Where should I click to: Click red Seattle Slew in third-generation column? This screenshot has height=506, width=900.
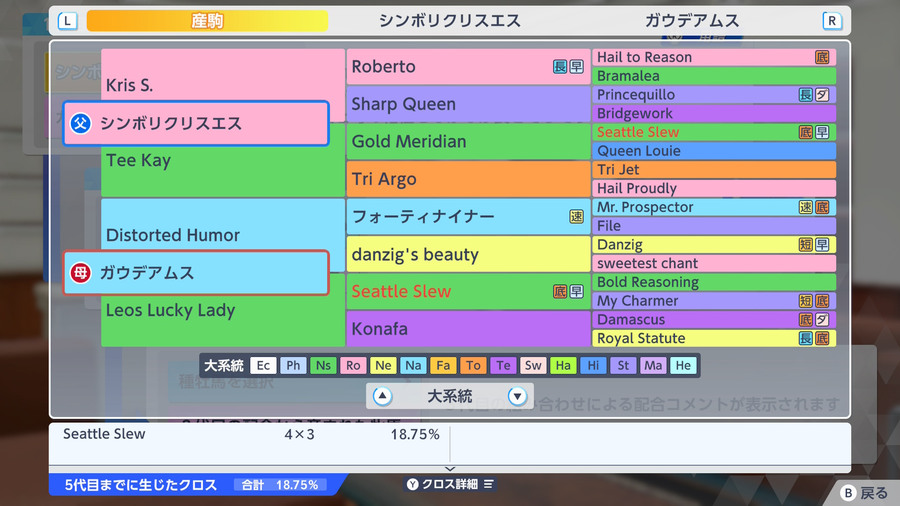468,291
